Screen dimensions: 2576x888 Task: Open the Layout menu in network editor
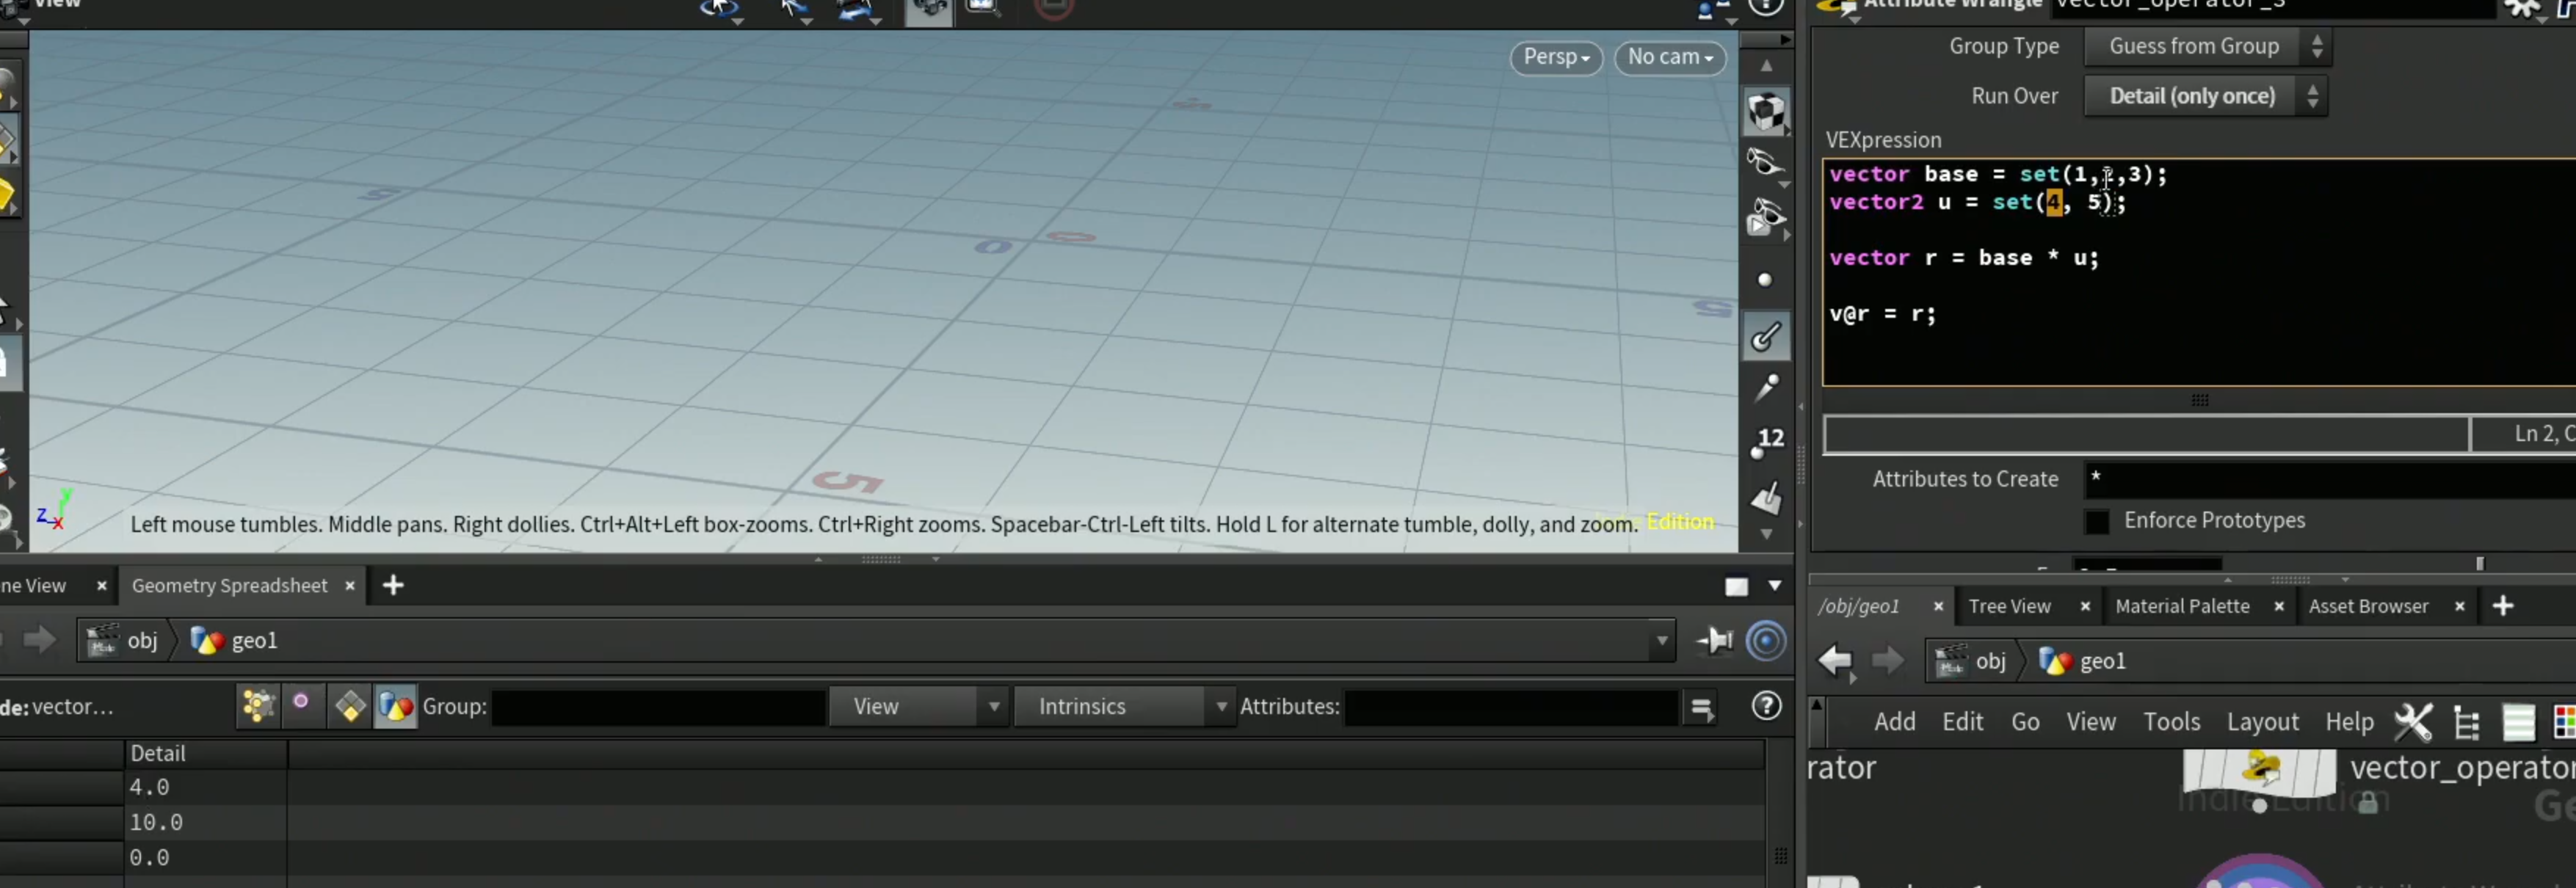click(x=2262, y=721)
